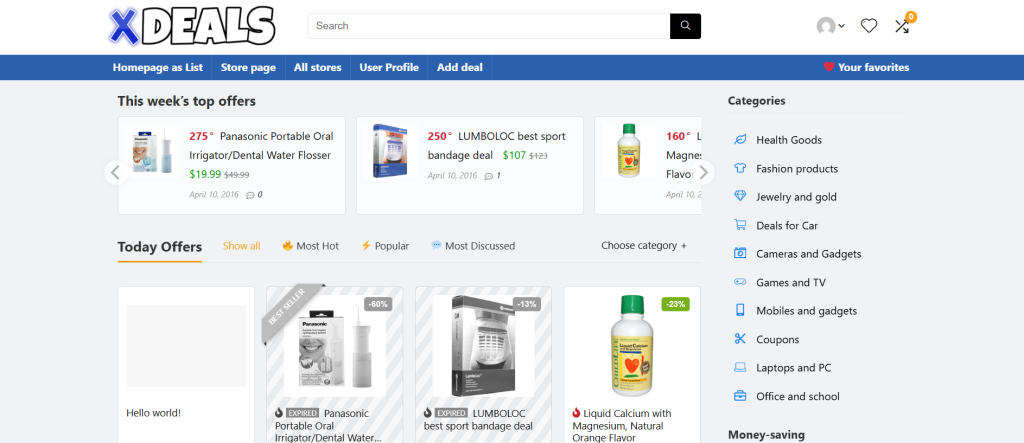Open the wishlist heart icon

point(869,26)
